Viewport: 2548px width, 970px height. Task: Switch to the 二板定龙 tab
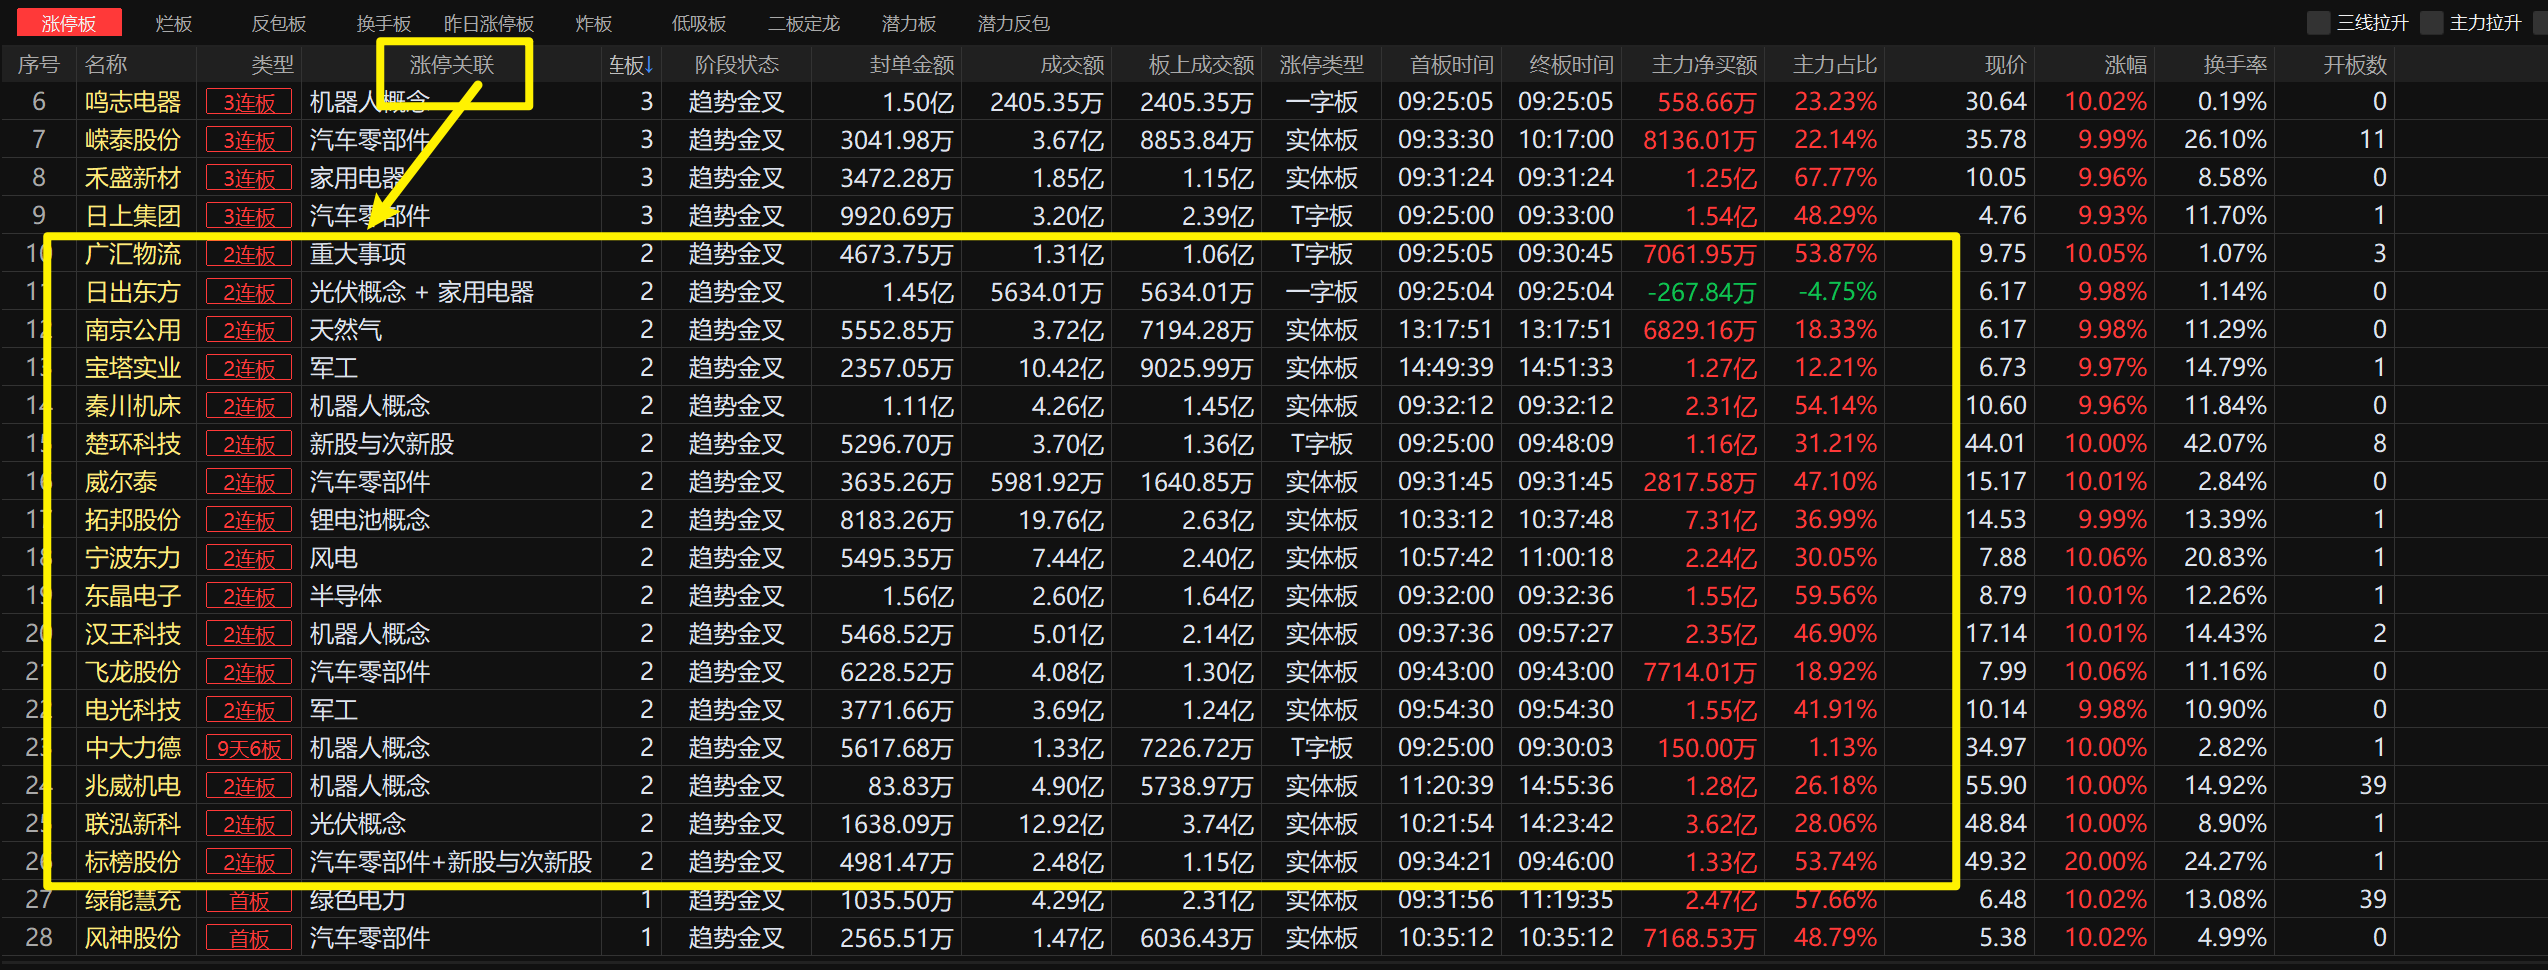[x=804, y=23]
